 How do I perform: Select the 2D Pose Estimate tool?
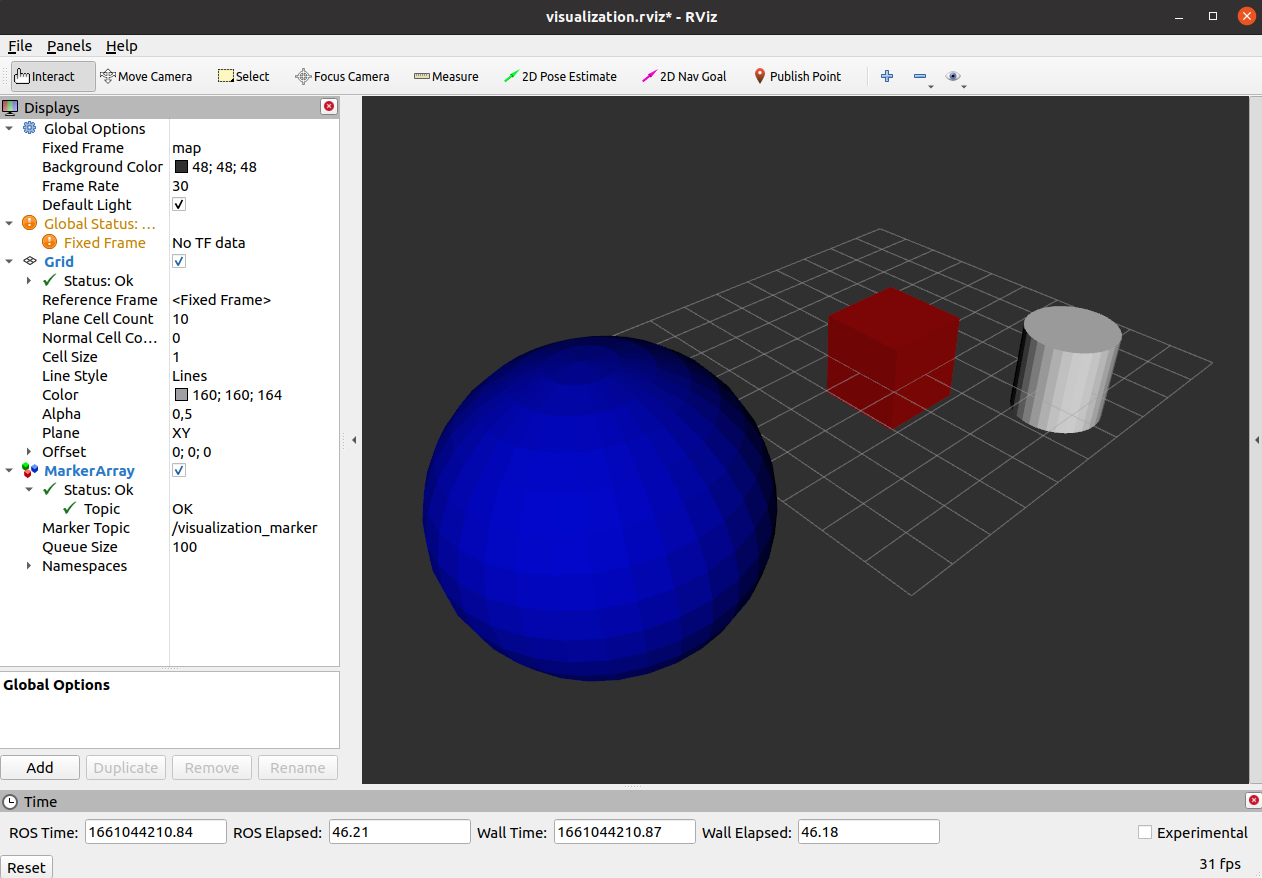[560, 76]
